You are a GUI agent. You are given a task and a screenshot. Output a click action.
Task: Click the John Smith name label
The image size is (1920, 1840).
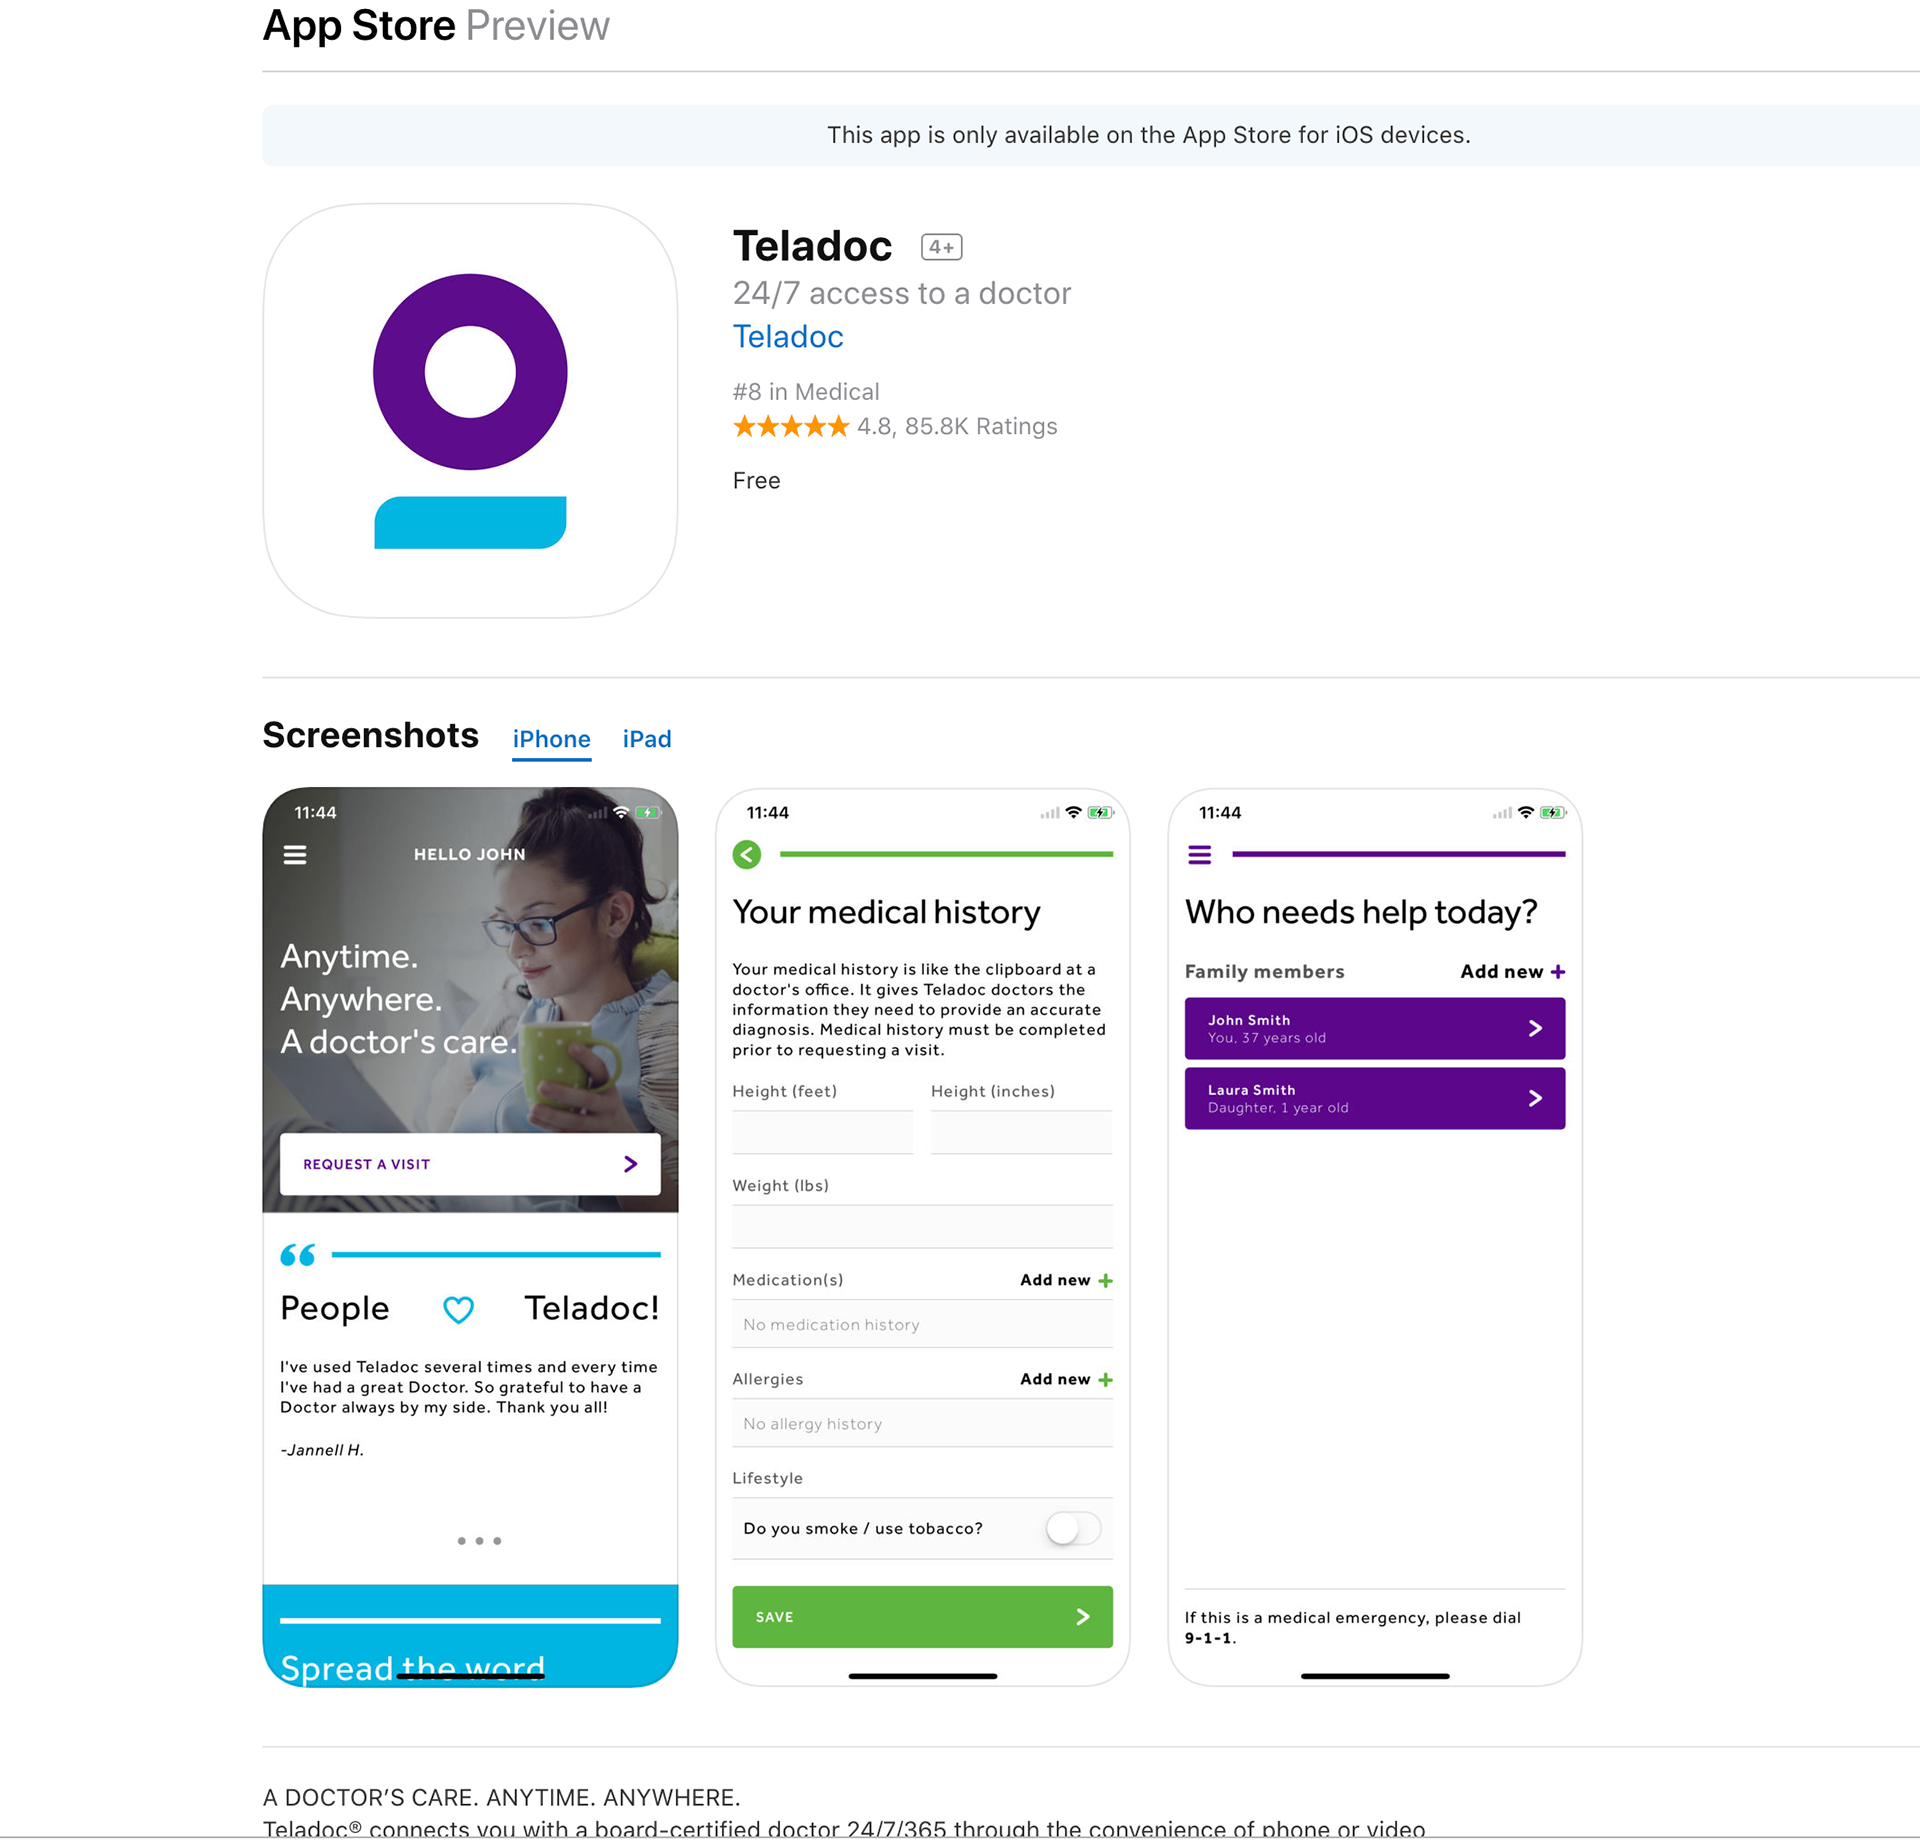point(1249,1021)
